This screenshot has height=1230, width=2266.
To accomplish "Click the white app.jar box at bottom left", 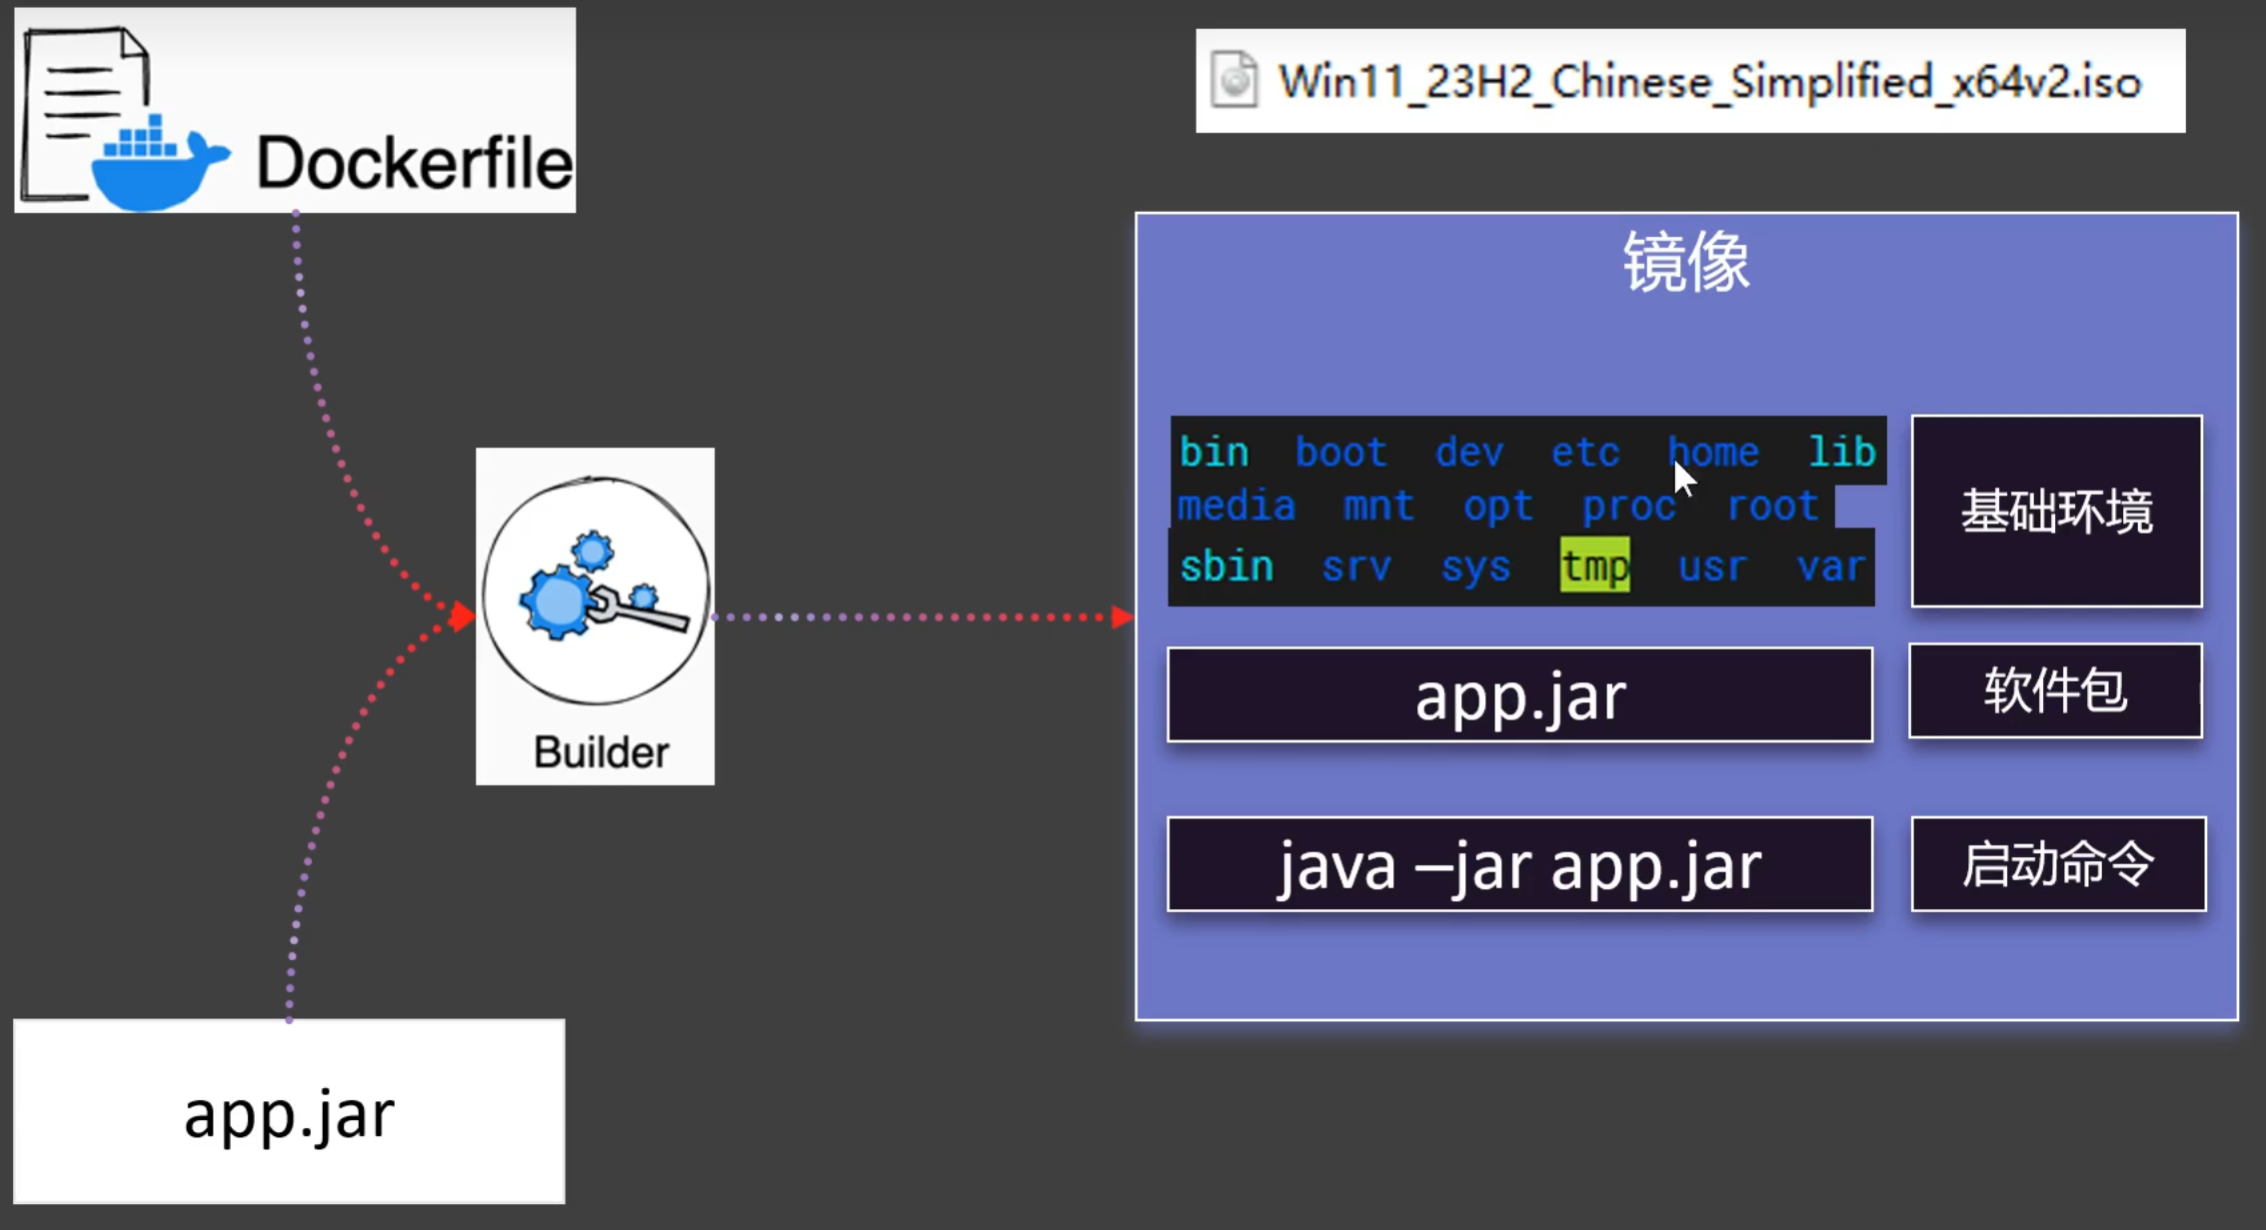I will click(x=289, y=1112).
